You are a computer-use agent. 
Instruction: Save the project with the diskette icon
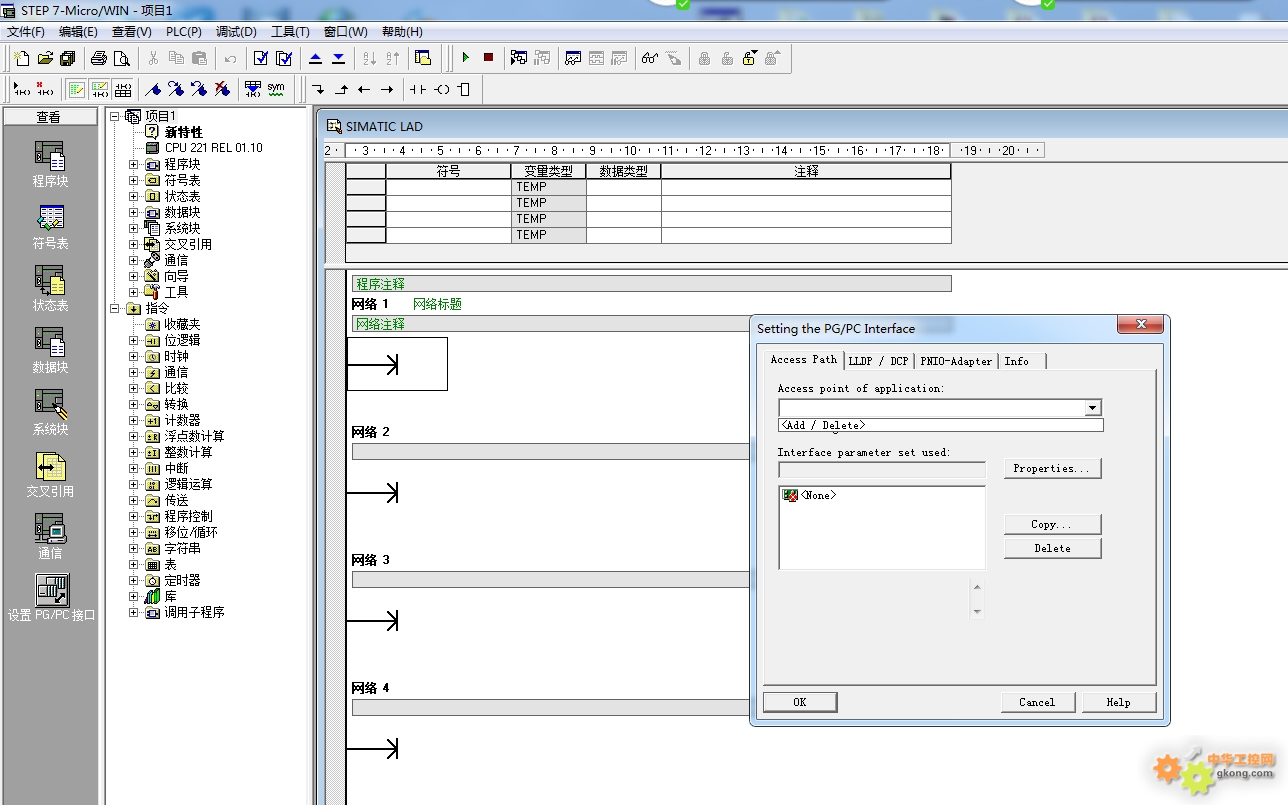(68, 58)
